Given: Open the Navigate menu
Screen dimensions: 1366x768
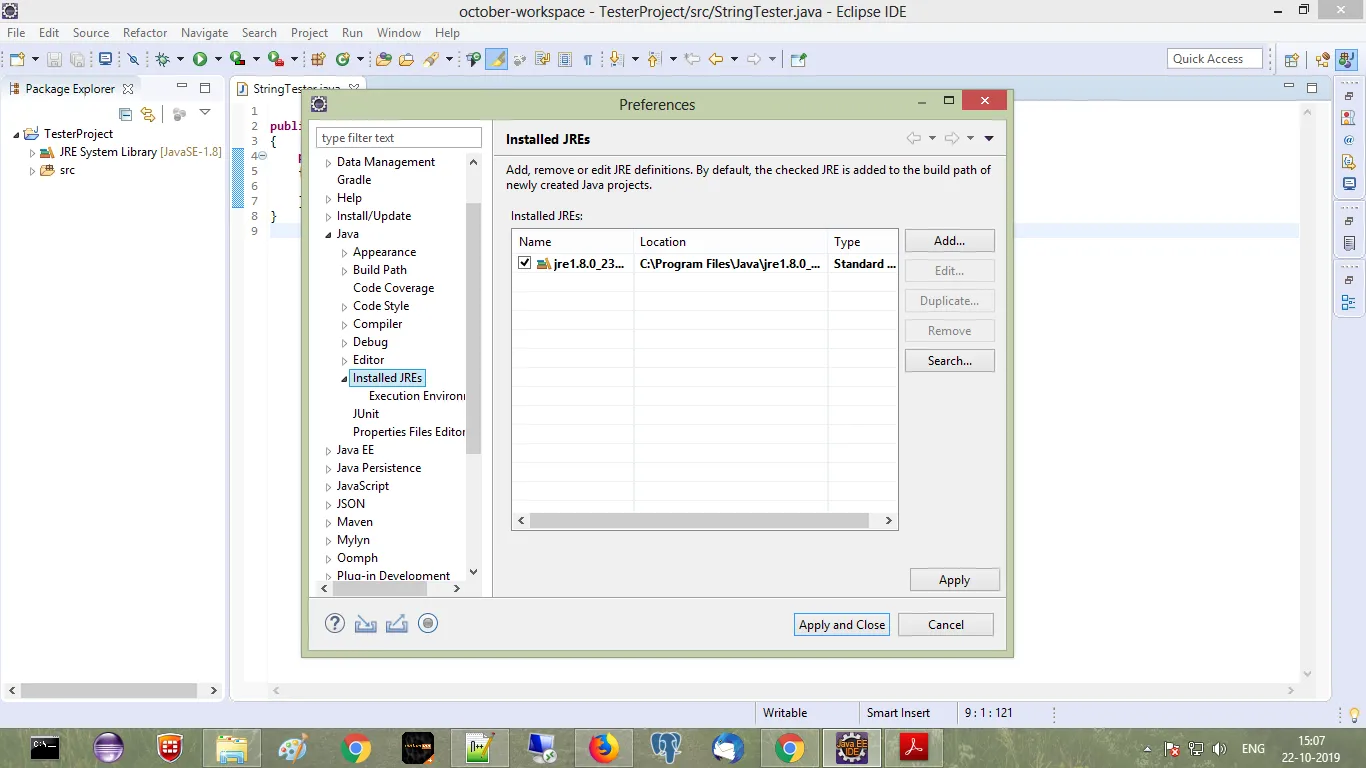Looking at the screenshot, I should tap(204, 33).
